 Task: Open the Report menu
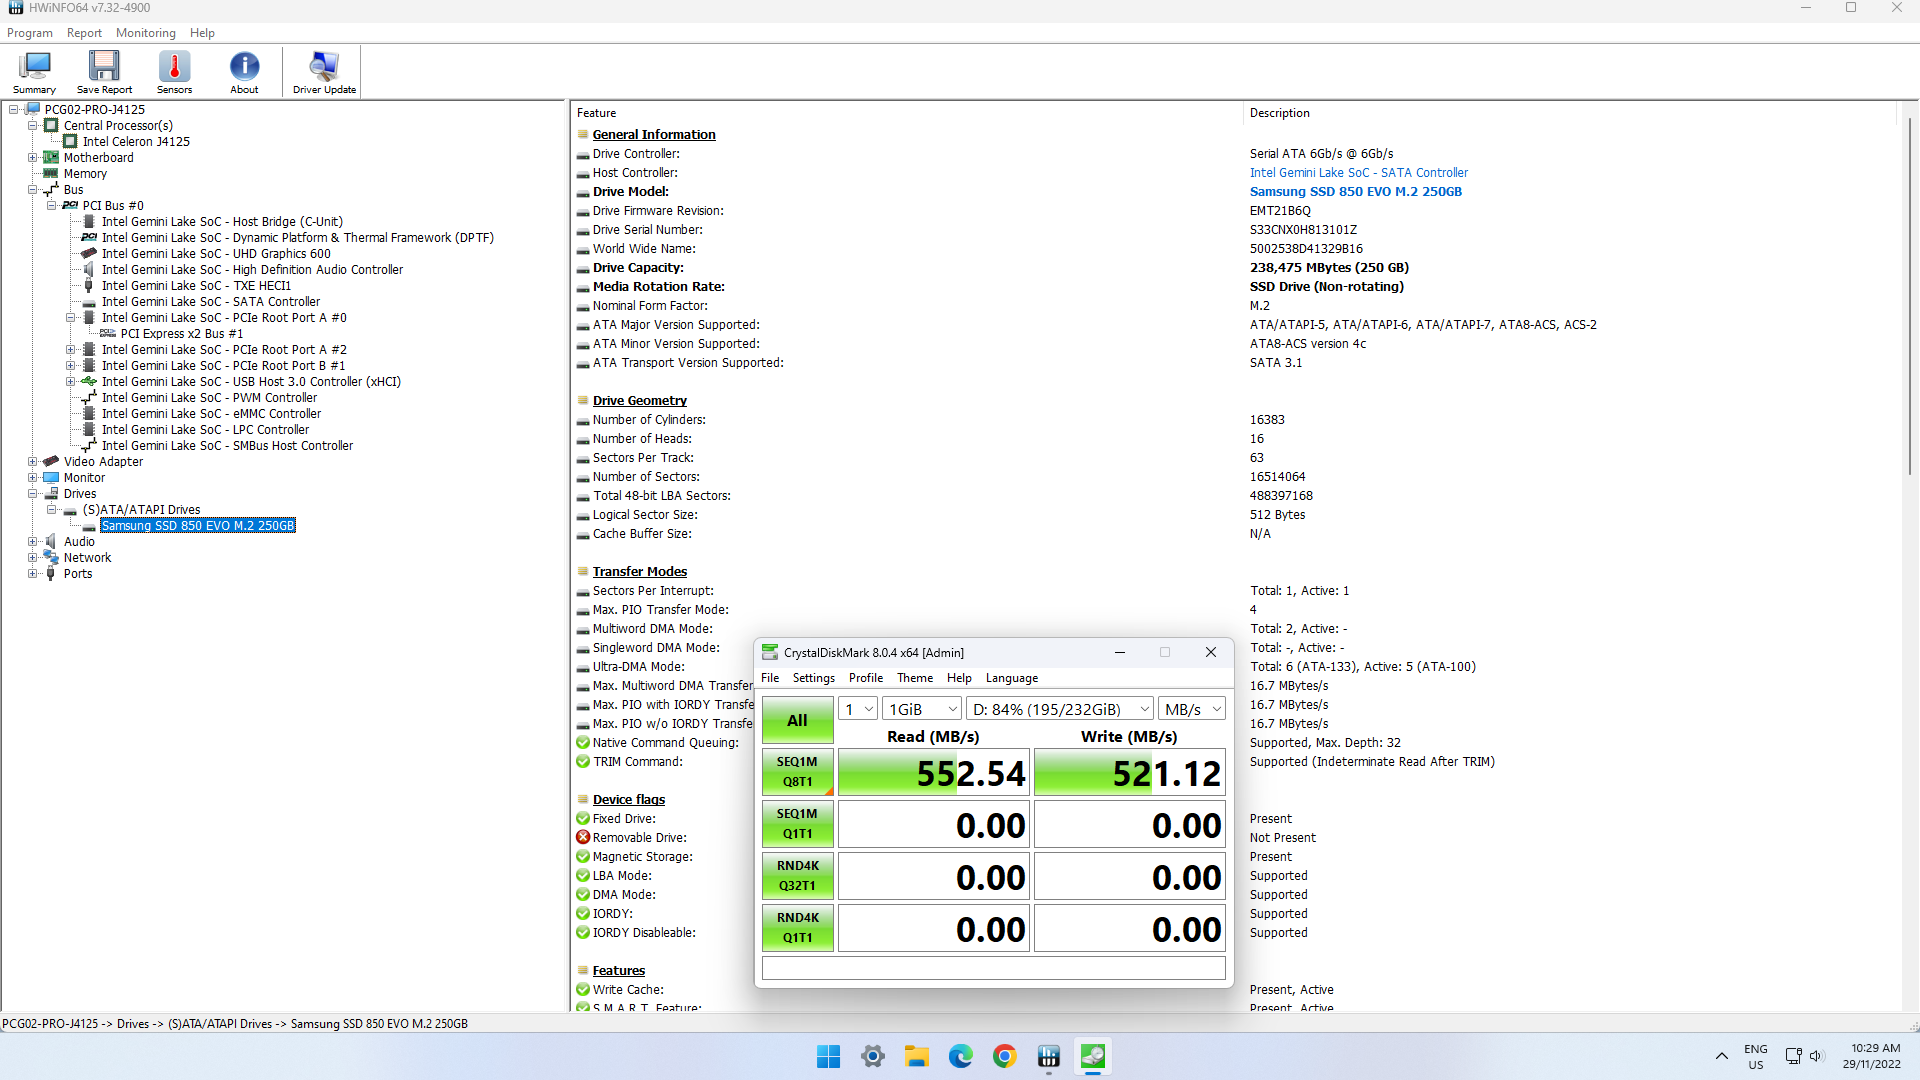pos(84,33)
